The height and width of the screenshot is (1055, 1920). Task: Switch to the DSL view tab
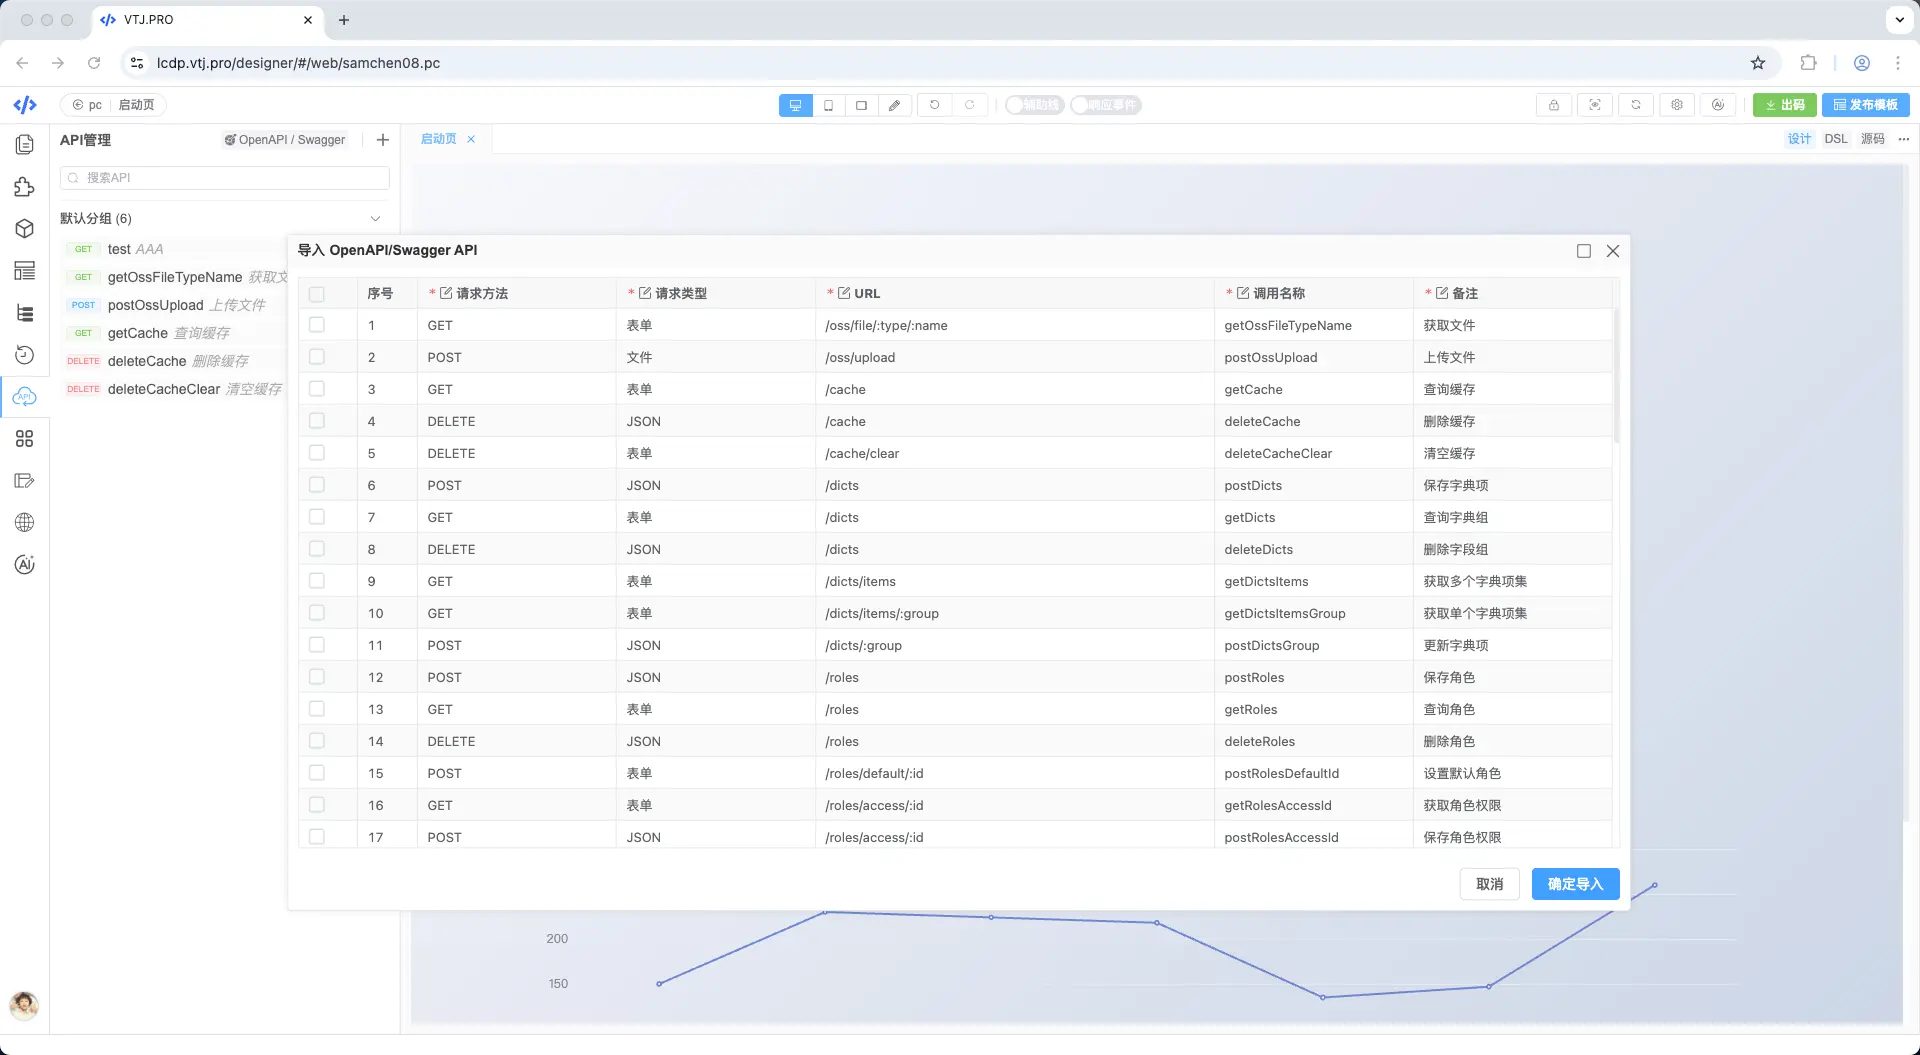(1835, 139)
